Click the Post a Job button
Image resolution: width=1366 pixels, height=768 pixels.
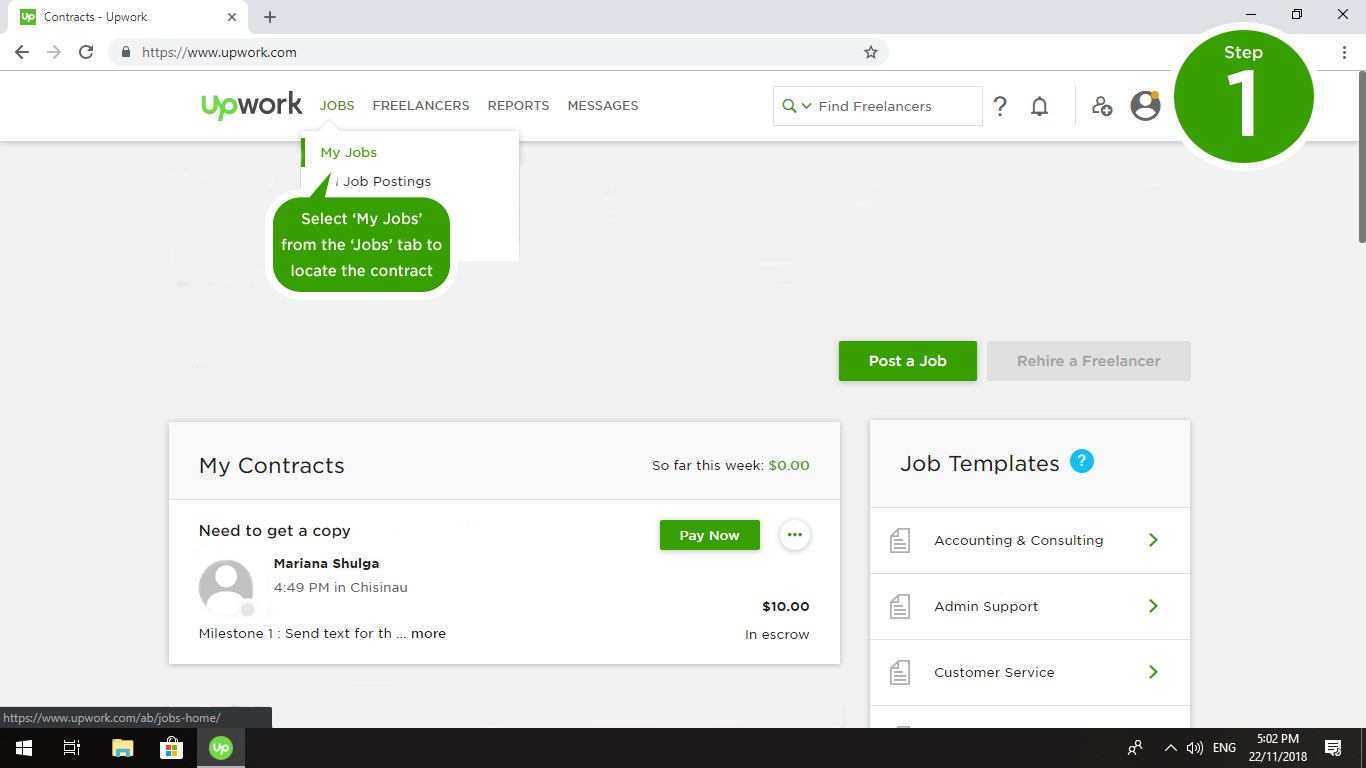[x=907, y=361]
